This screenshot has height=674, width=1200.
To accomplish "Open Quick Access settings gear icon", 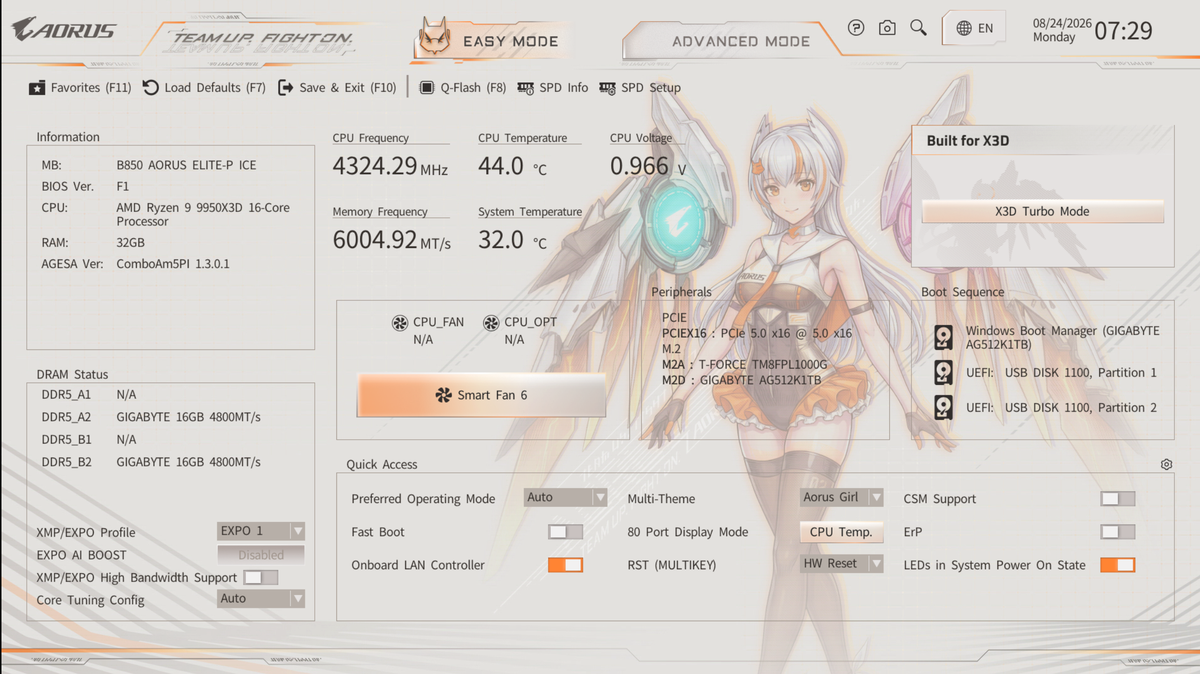I will pos(1166,465).
